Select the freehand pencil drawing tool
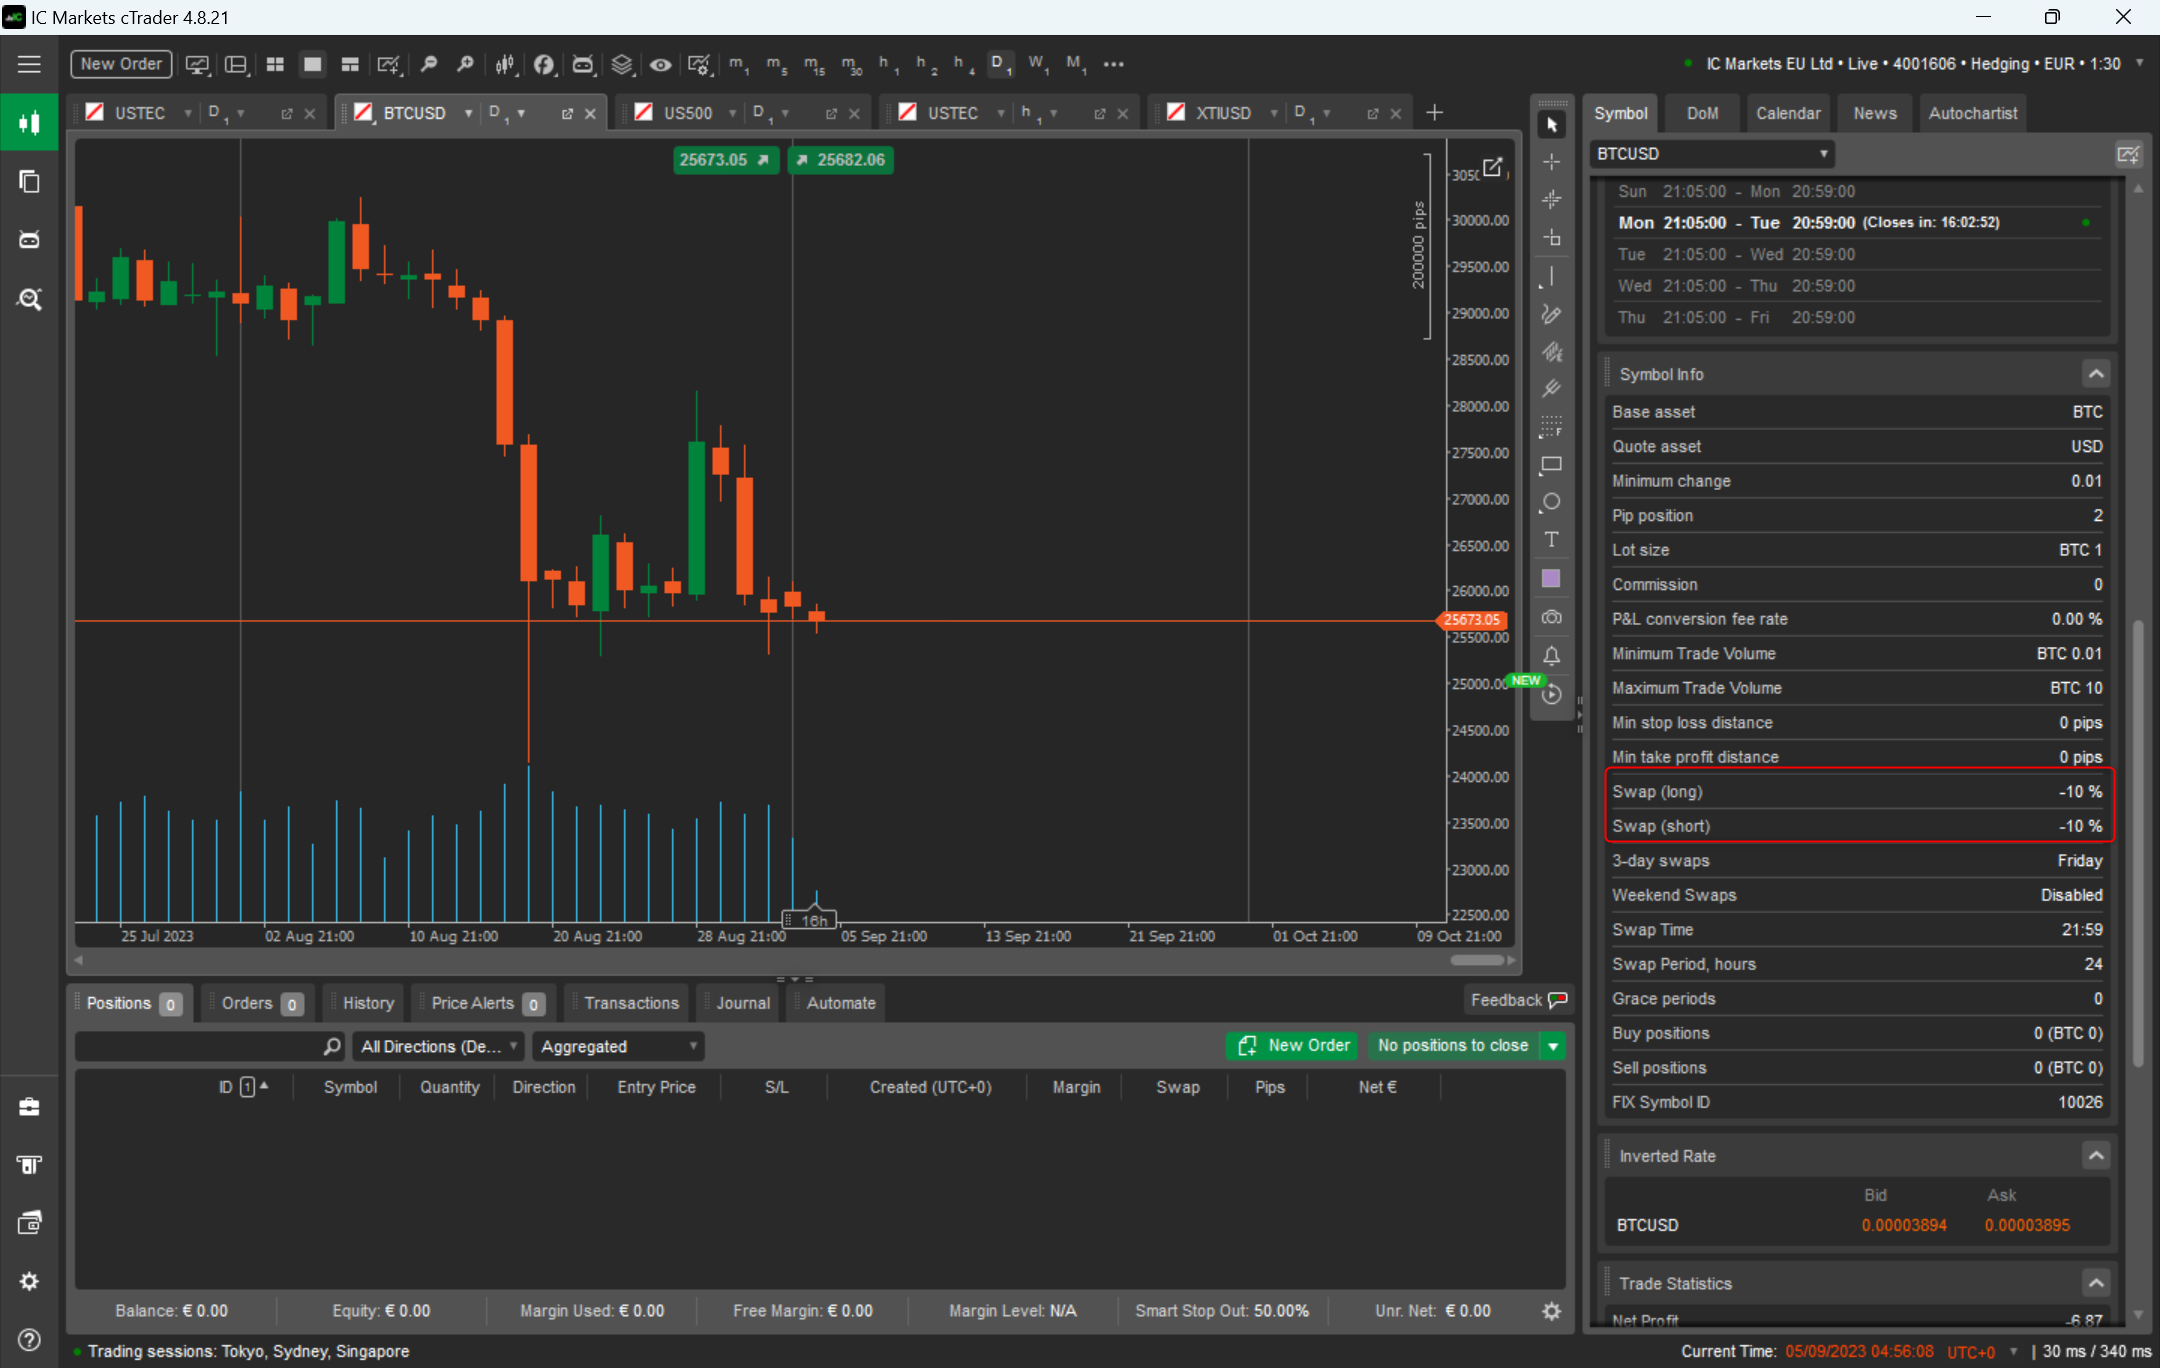 [1551, 314]
